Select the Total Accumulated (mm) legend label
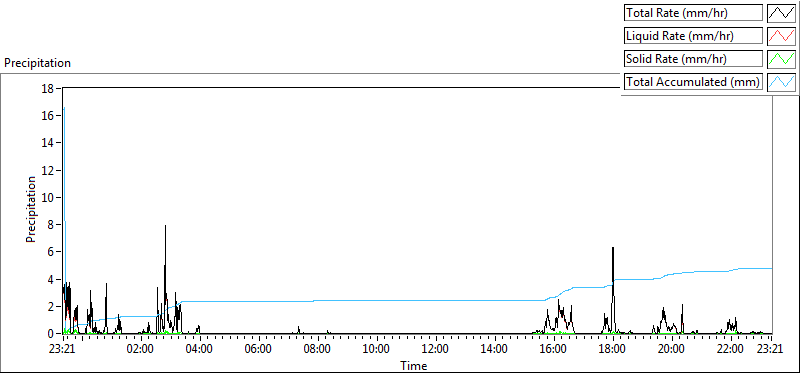 click(692, 81)
